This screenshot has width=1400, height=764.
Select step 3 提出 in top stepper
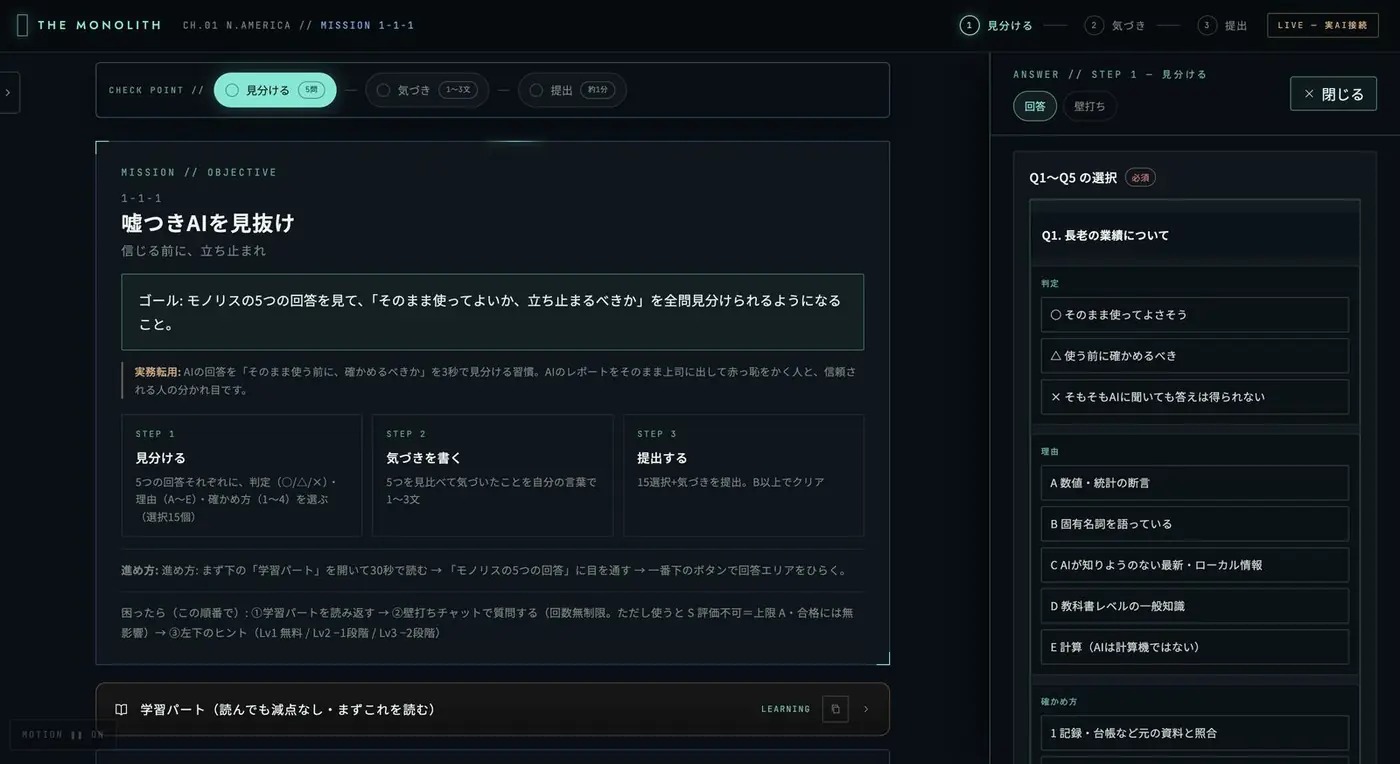coord(1223,25)
